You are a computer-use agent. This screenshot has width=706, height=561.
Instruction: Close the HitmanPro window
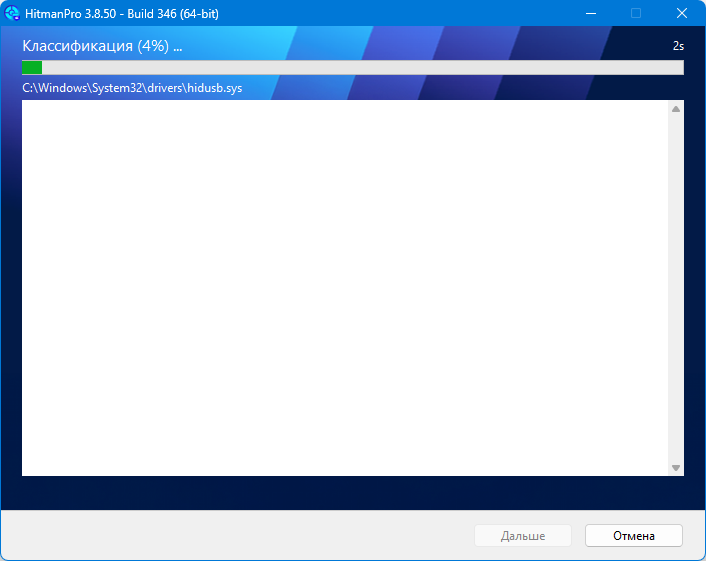pos(682,14)
